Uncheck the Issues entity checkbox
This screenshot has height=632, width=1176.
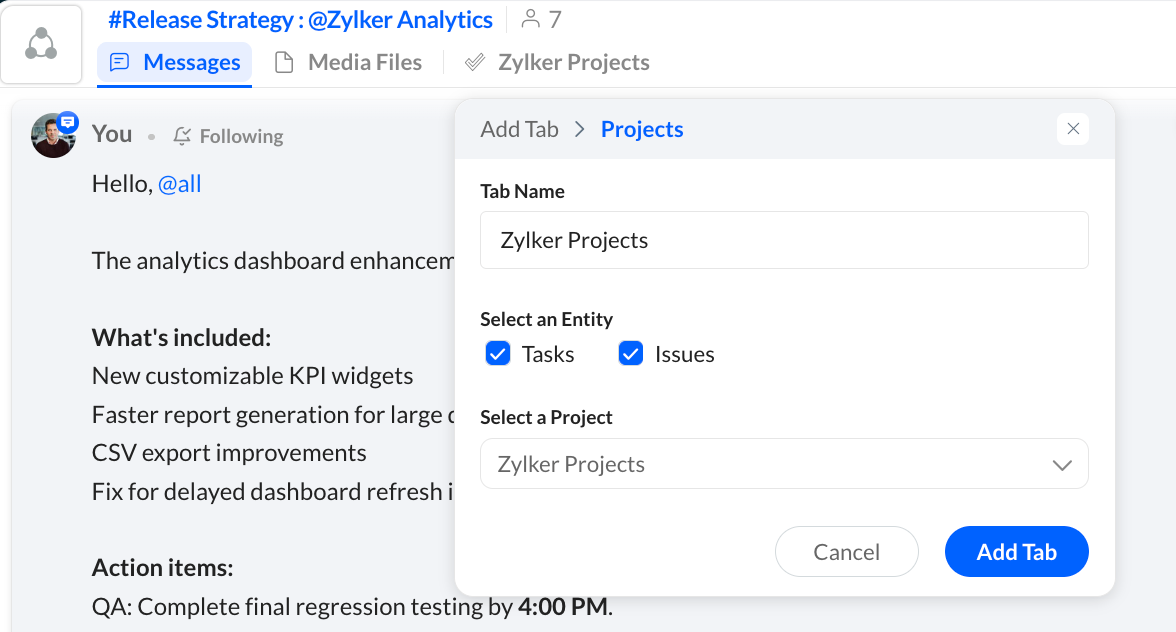[631, 353]
